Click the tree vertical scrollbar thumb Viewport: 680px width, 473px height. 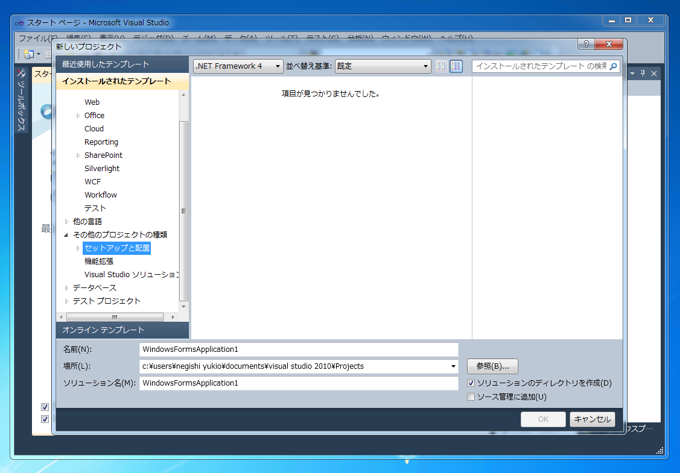(x=184, y=211)
